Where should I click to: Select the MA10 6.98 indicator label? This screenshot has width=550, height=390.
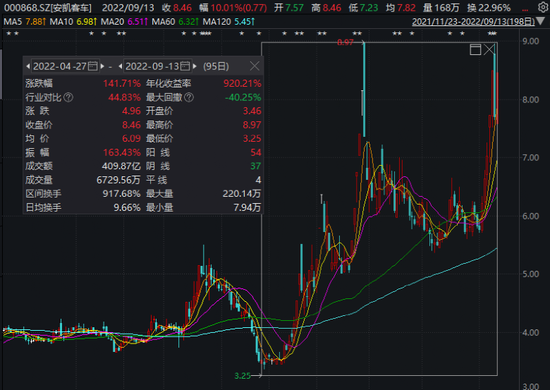point(73,22)
